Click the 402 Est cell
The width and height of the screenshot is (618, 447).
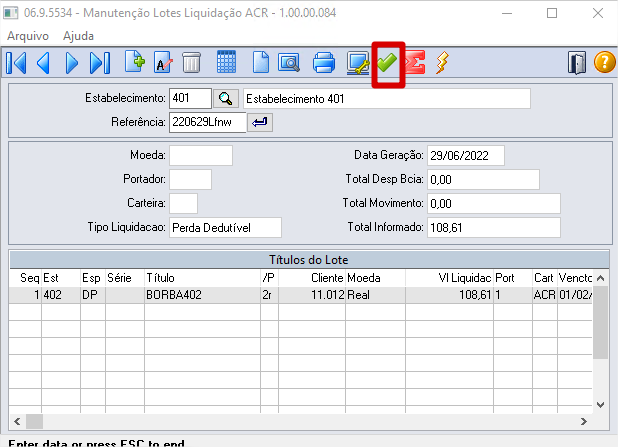click(61, 295)
